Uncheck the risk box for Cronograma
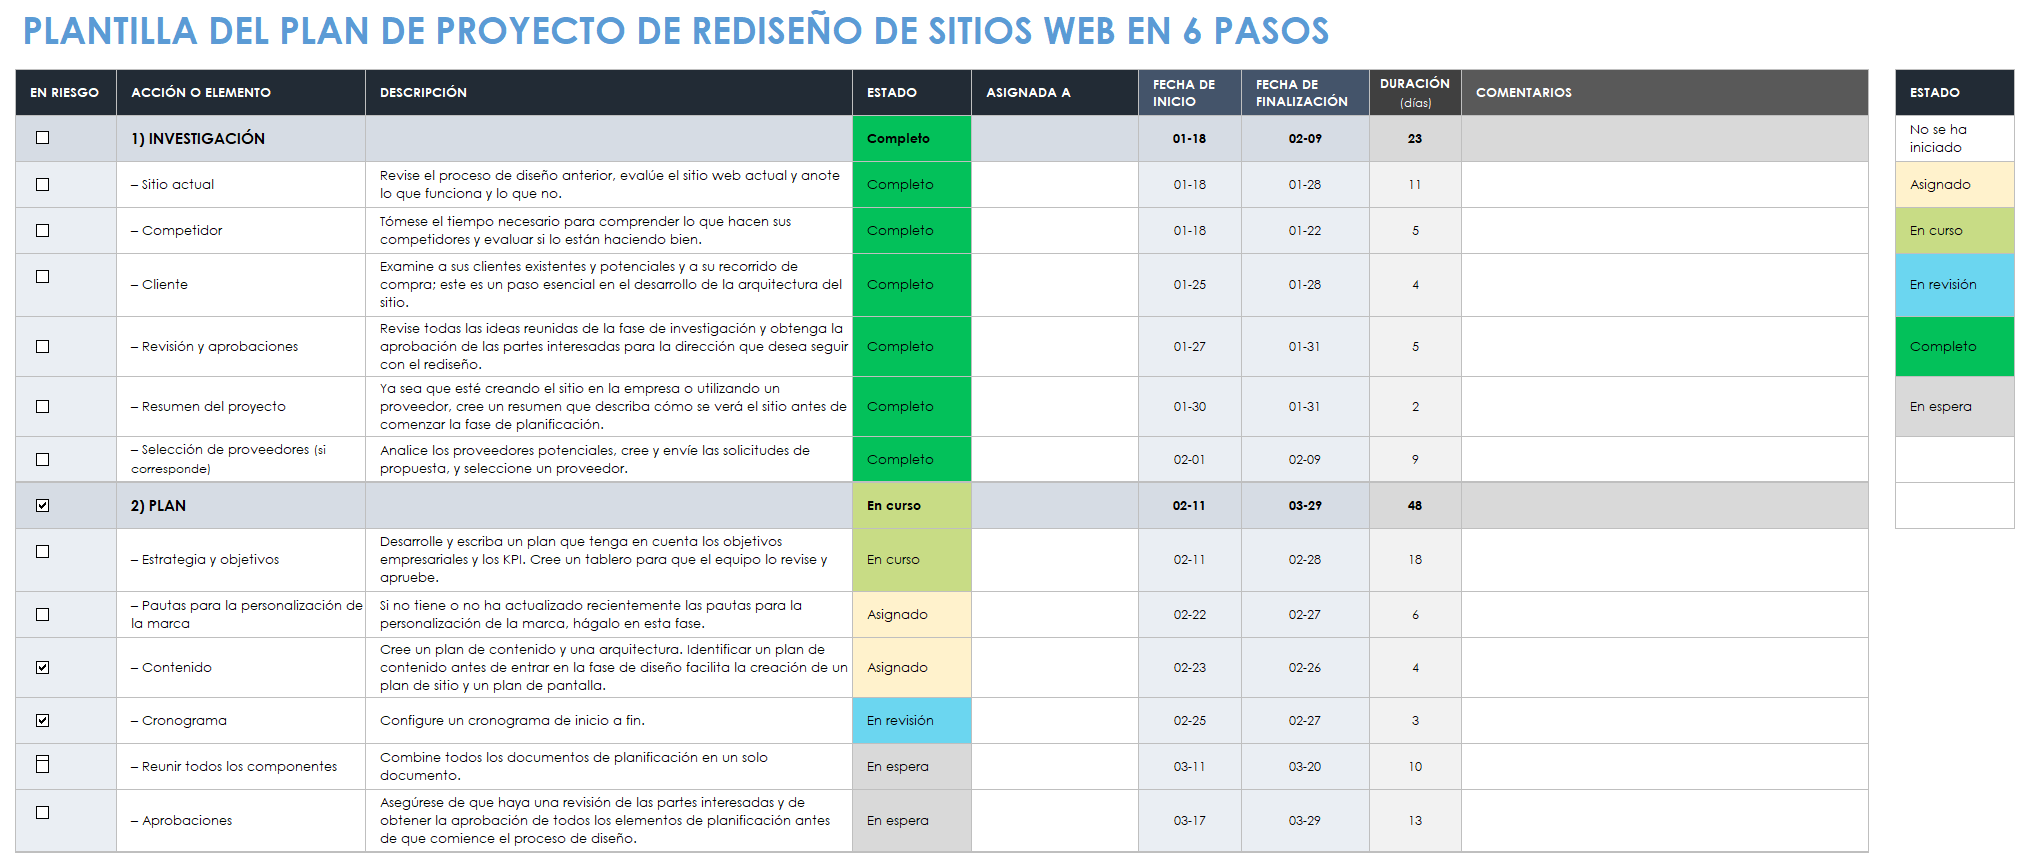The image size is (2044, 853). pyautogui.click(x=42, y=720)
